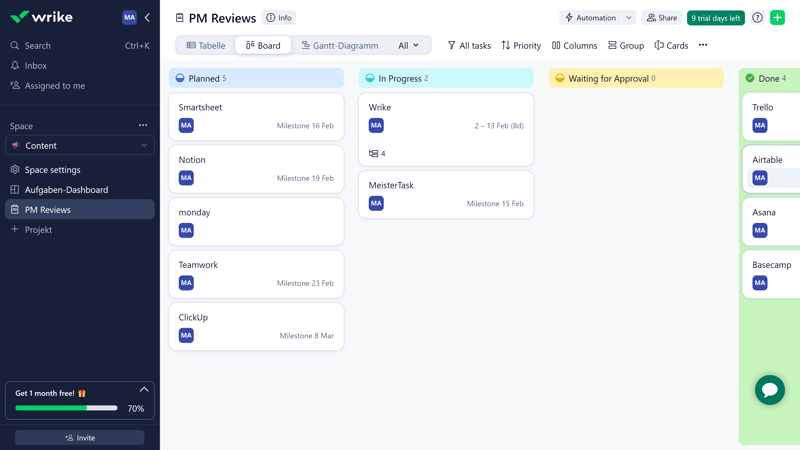
Task: Switch to the Gantt-Diagramm tab
Action: [340, 45]
